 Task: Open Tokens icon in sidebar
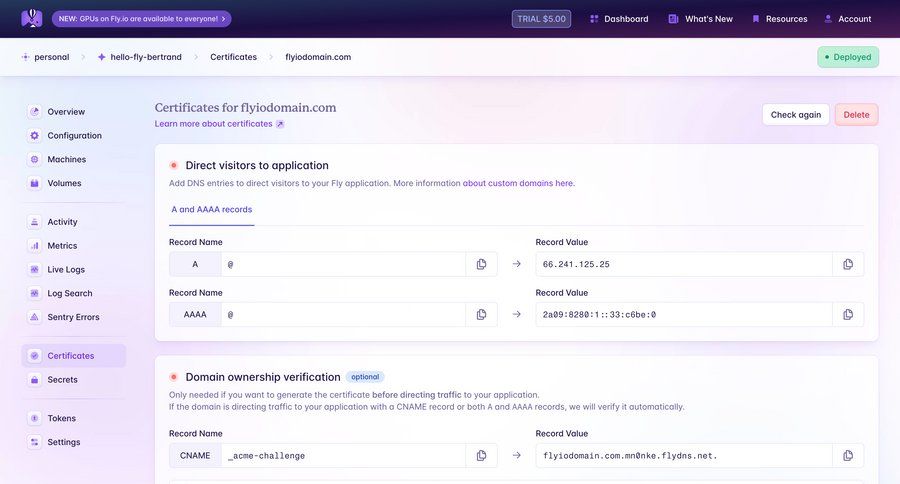[x=34, y=418]
